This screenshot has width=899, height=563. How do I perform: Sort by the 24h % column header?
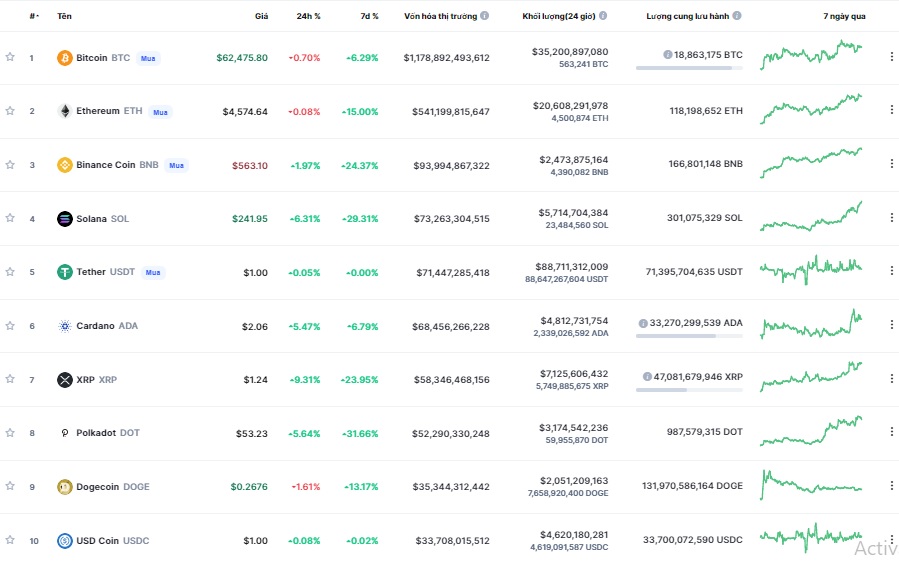(307, 17)
